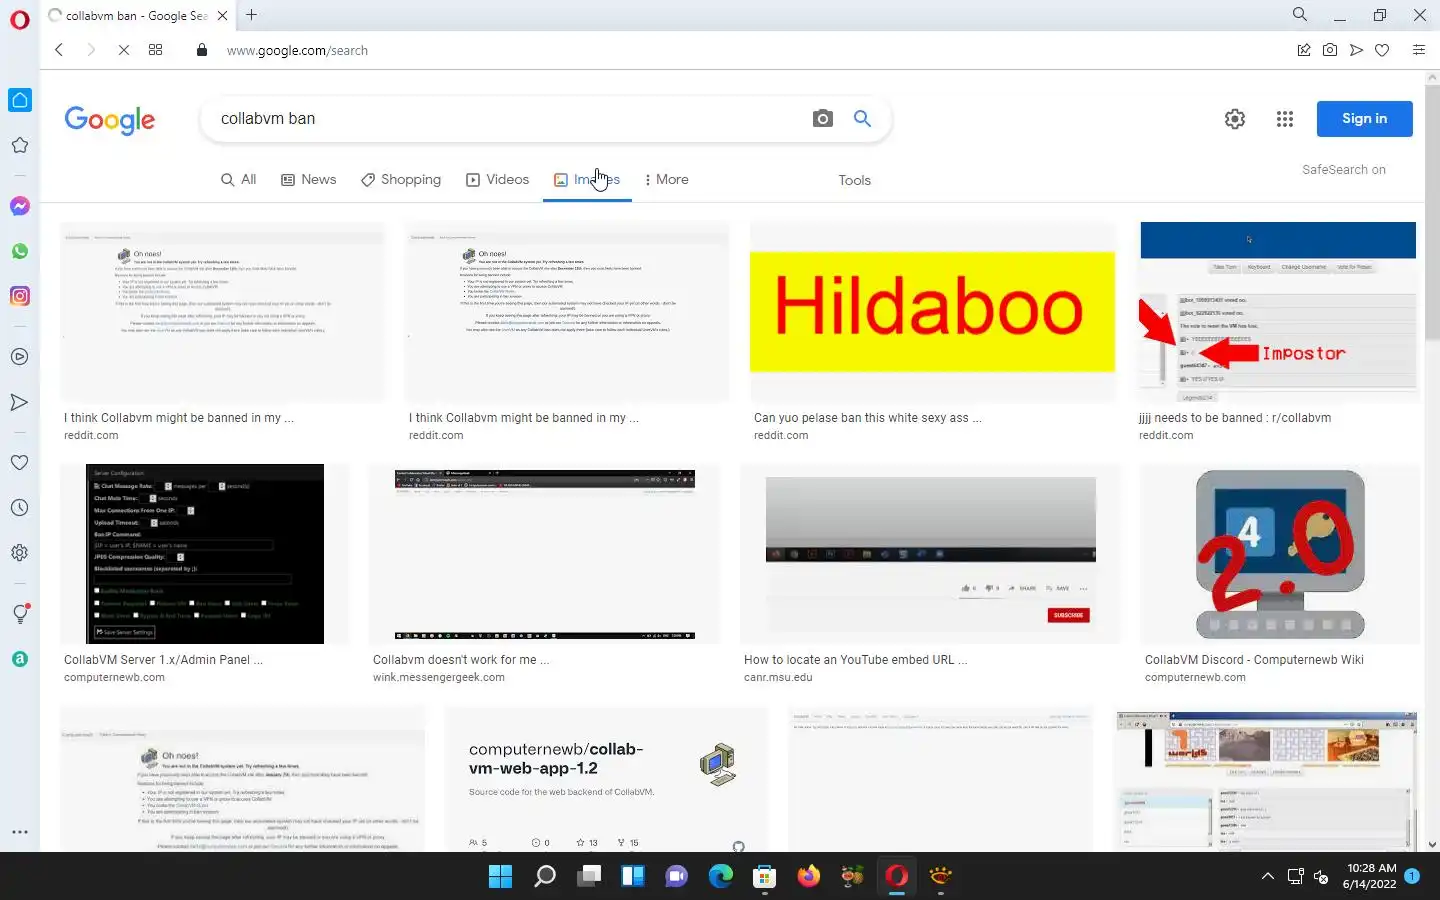Click the address bar URL

297,50
